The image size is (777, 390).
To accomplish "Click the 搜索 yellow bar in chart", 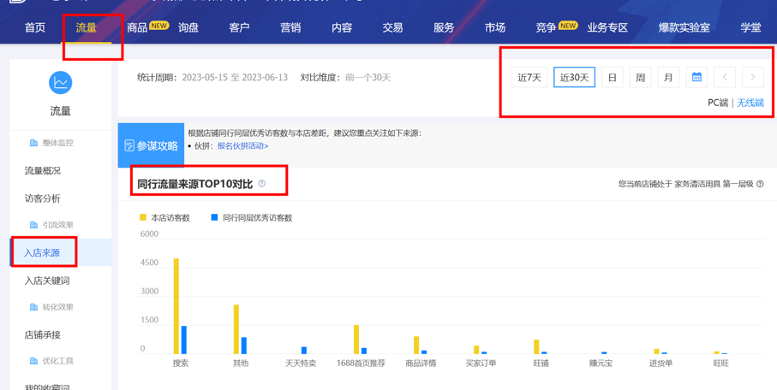I will 176,306.
